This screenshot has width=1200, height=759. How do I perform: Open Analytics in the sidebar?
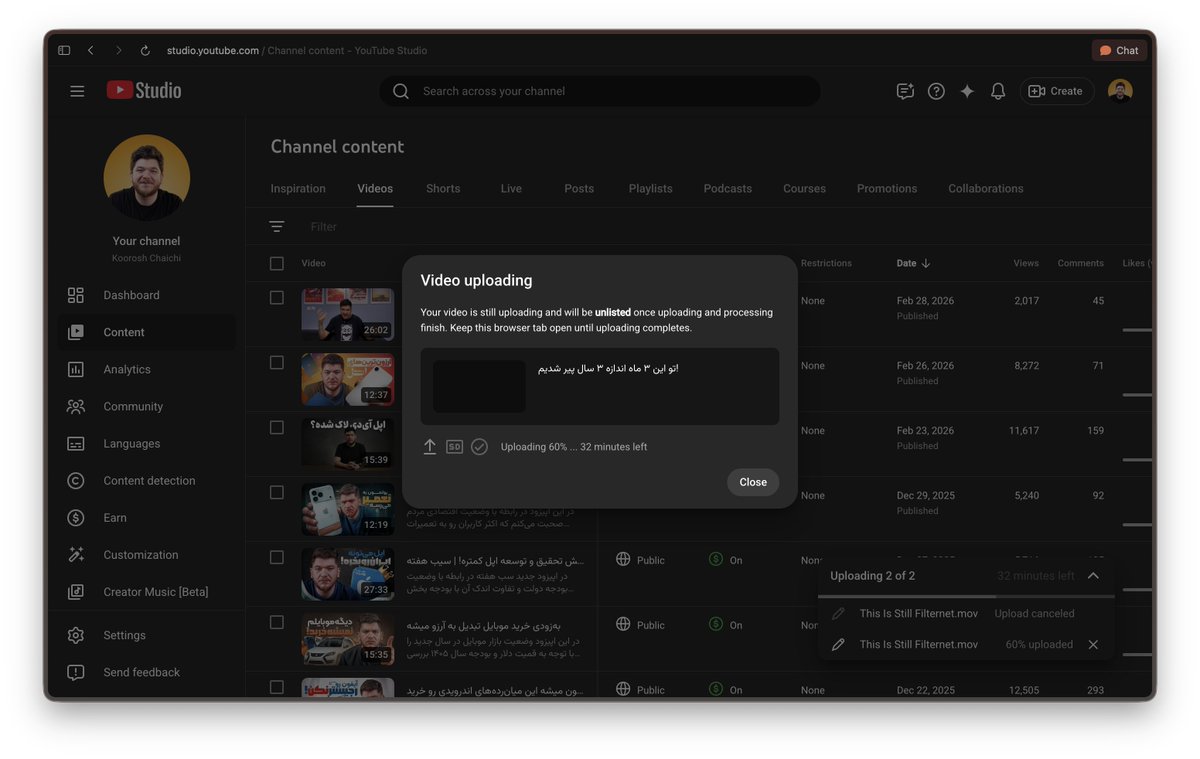[146, 369]
